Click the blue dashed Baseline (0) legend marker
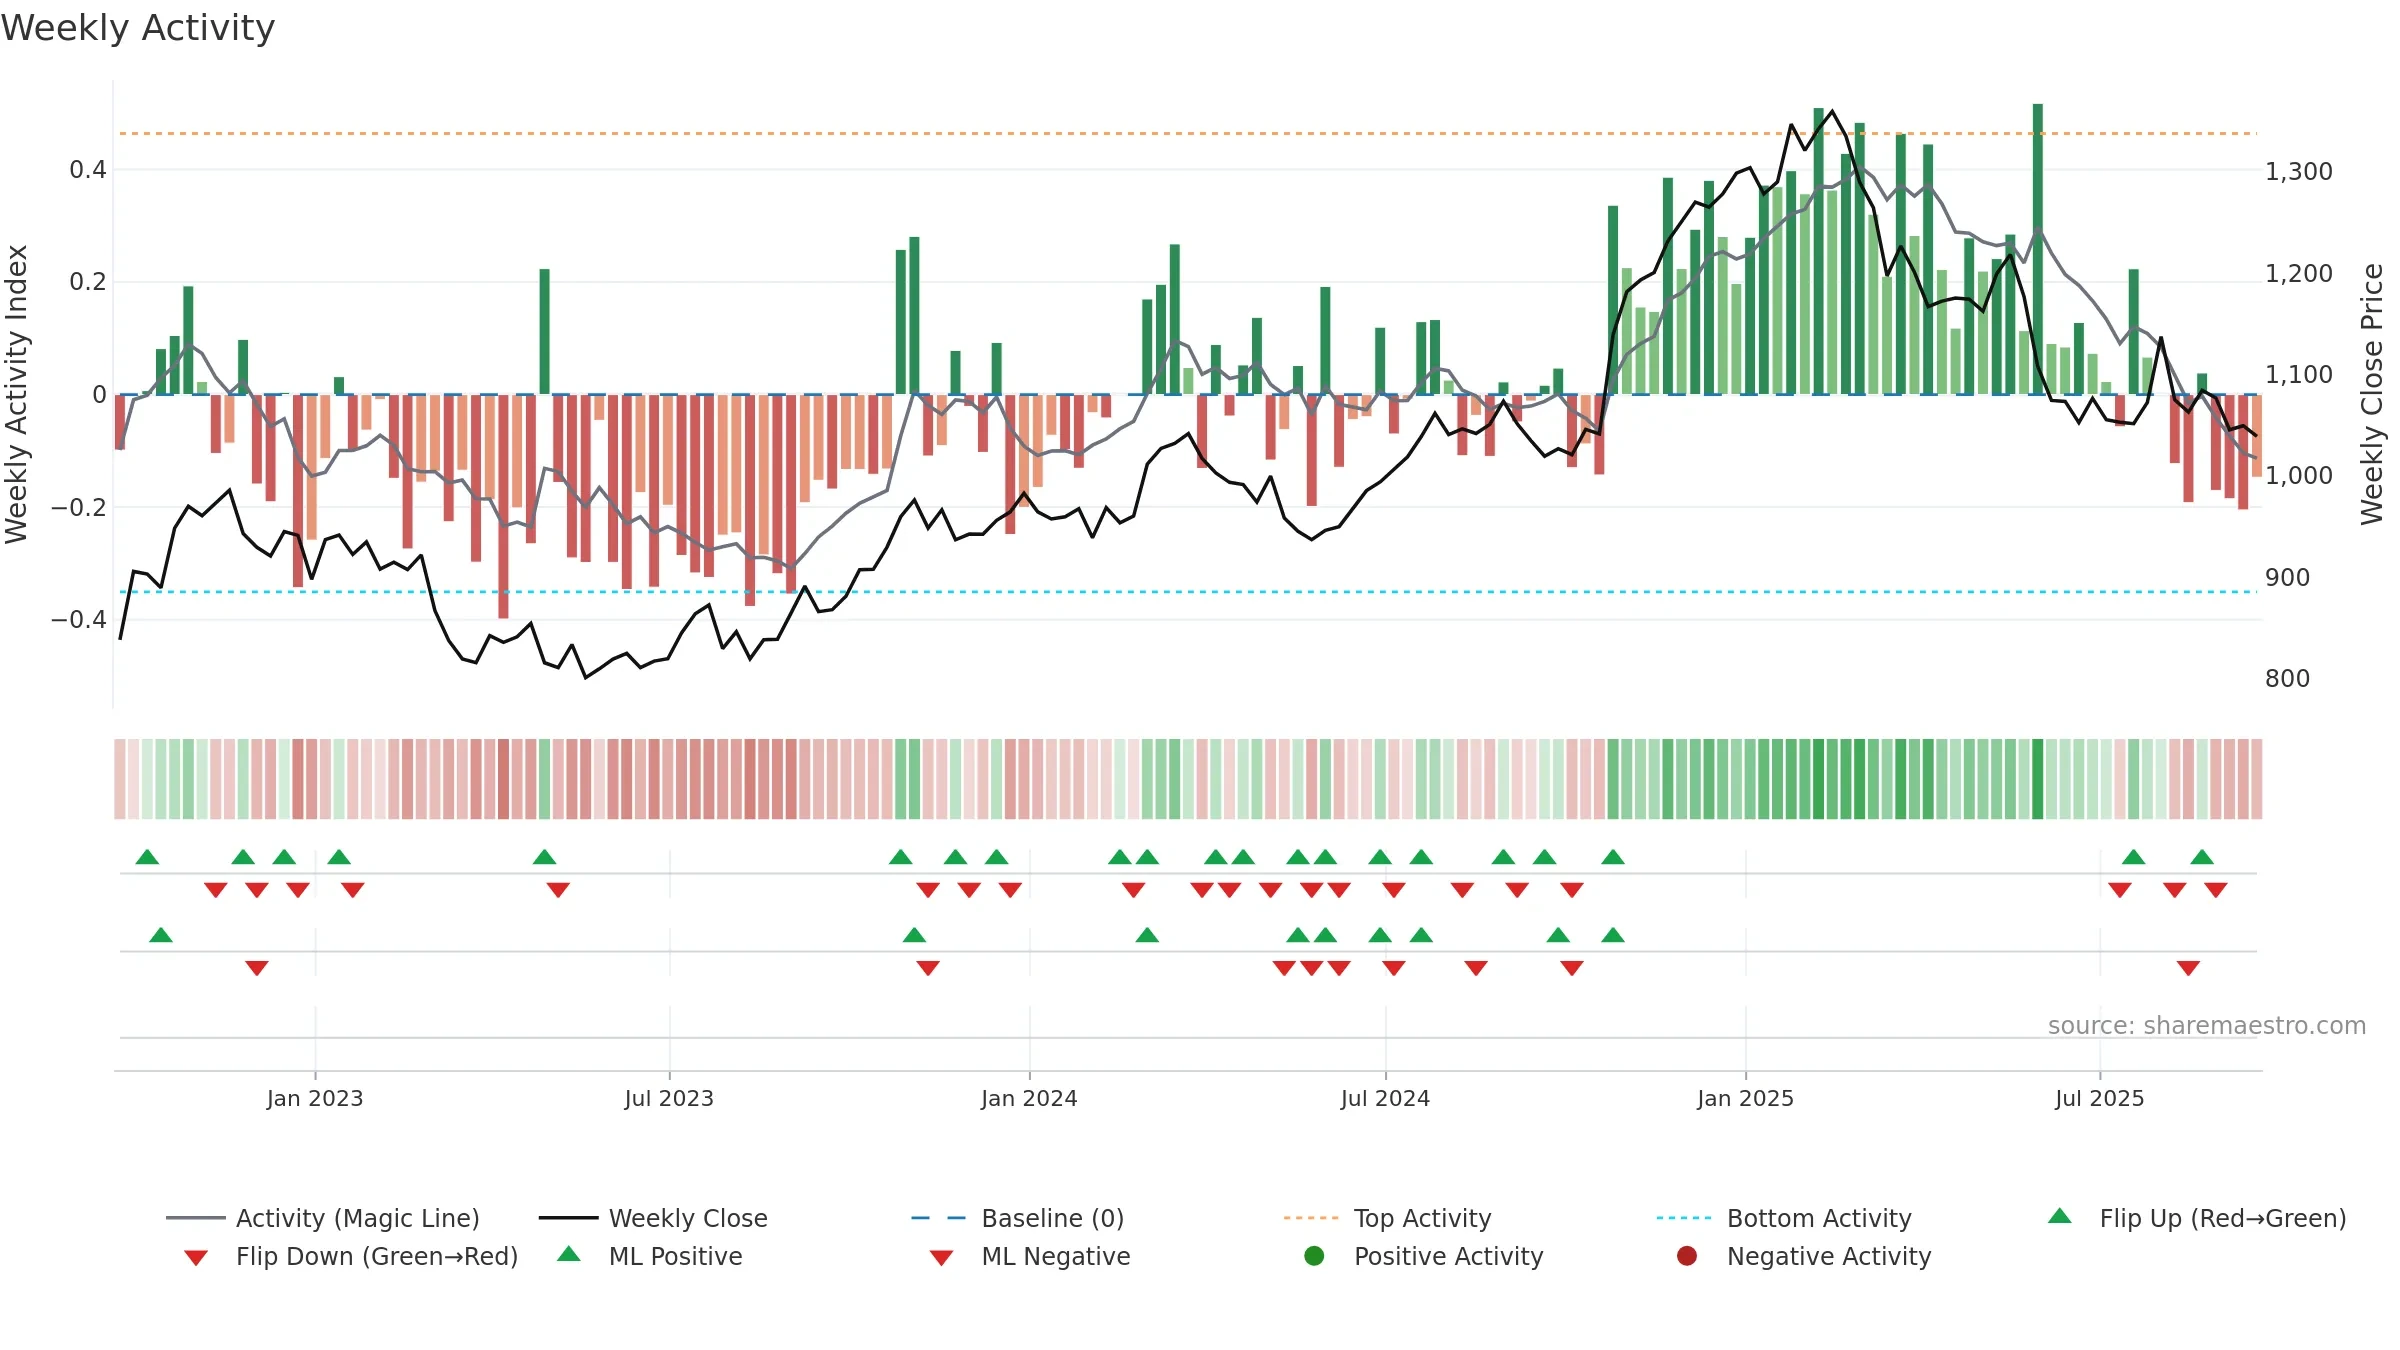This screenshot has width=2400, height=1350. pyautogui.click(x=939, y=1218)
